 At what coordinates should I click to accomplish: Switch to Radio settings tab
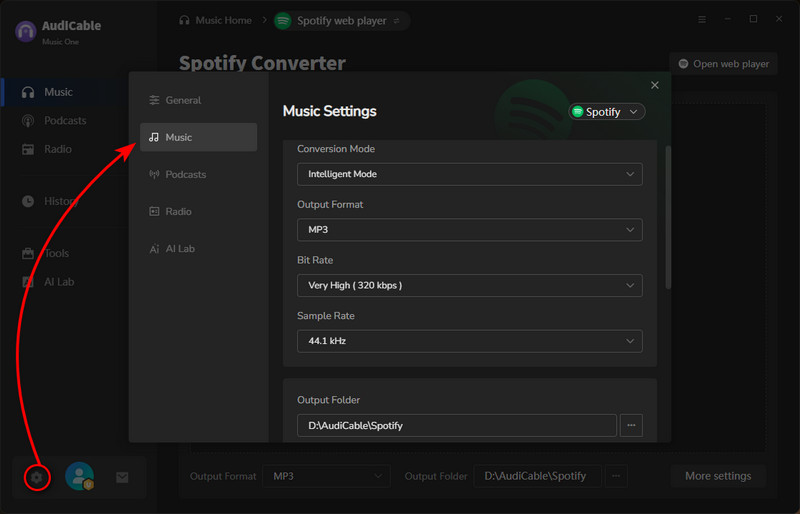[198, 211]
